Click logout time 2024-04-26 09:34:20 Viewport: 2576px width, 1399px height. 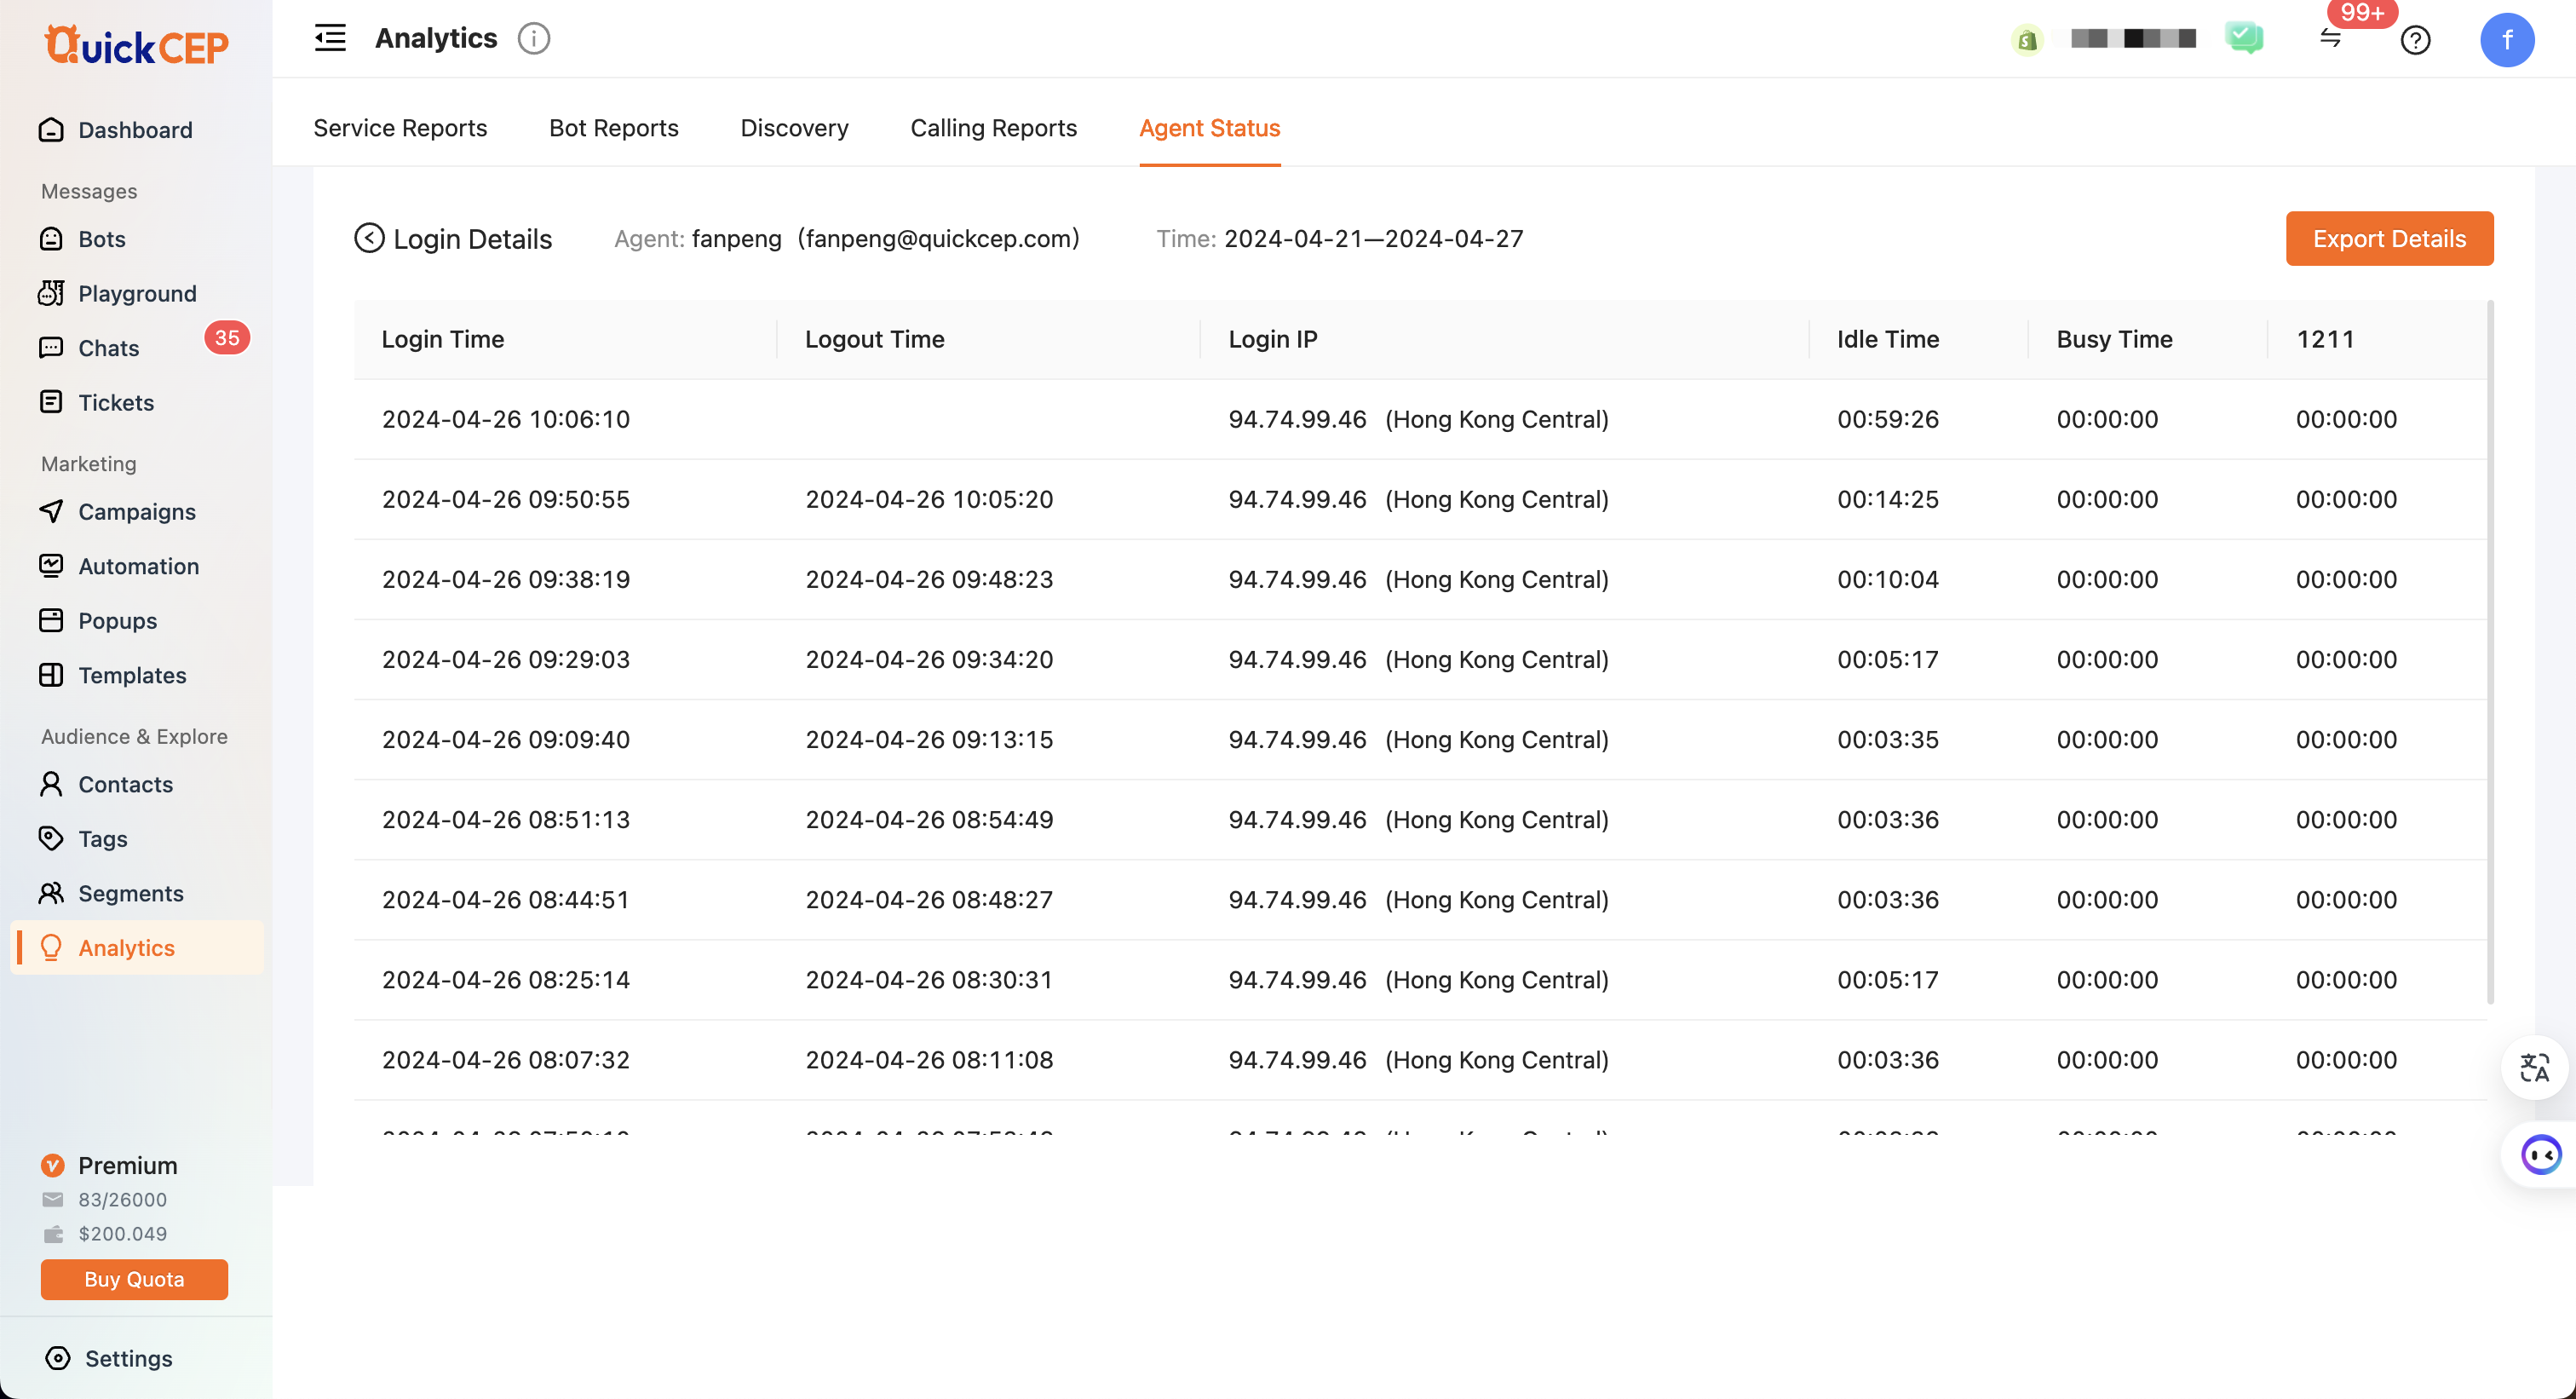coord(929,659)
